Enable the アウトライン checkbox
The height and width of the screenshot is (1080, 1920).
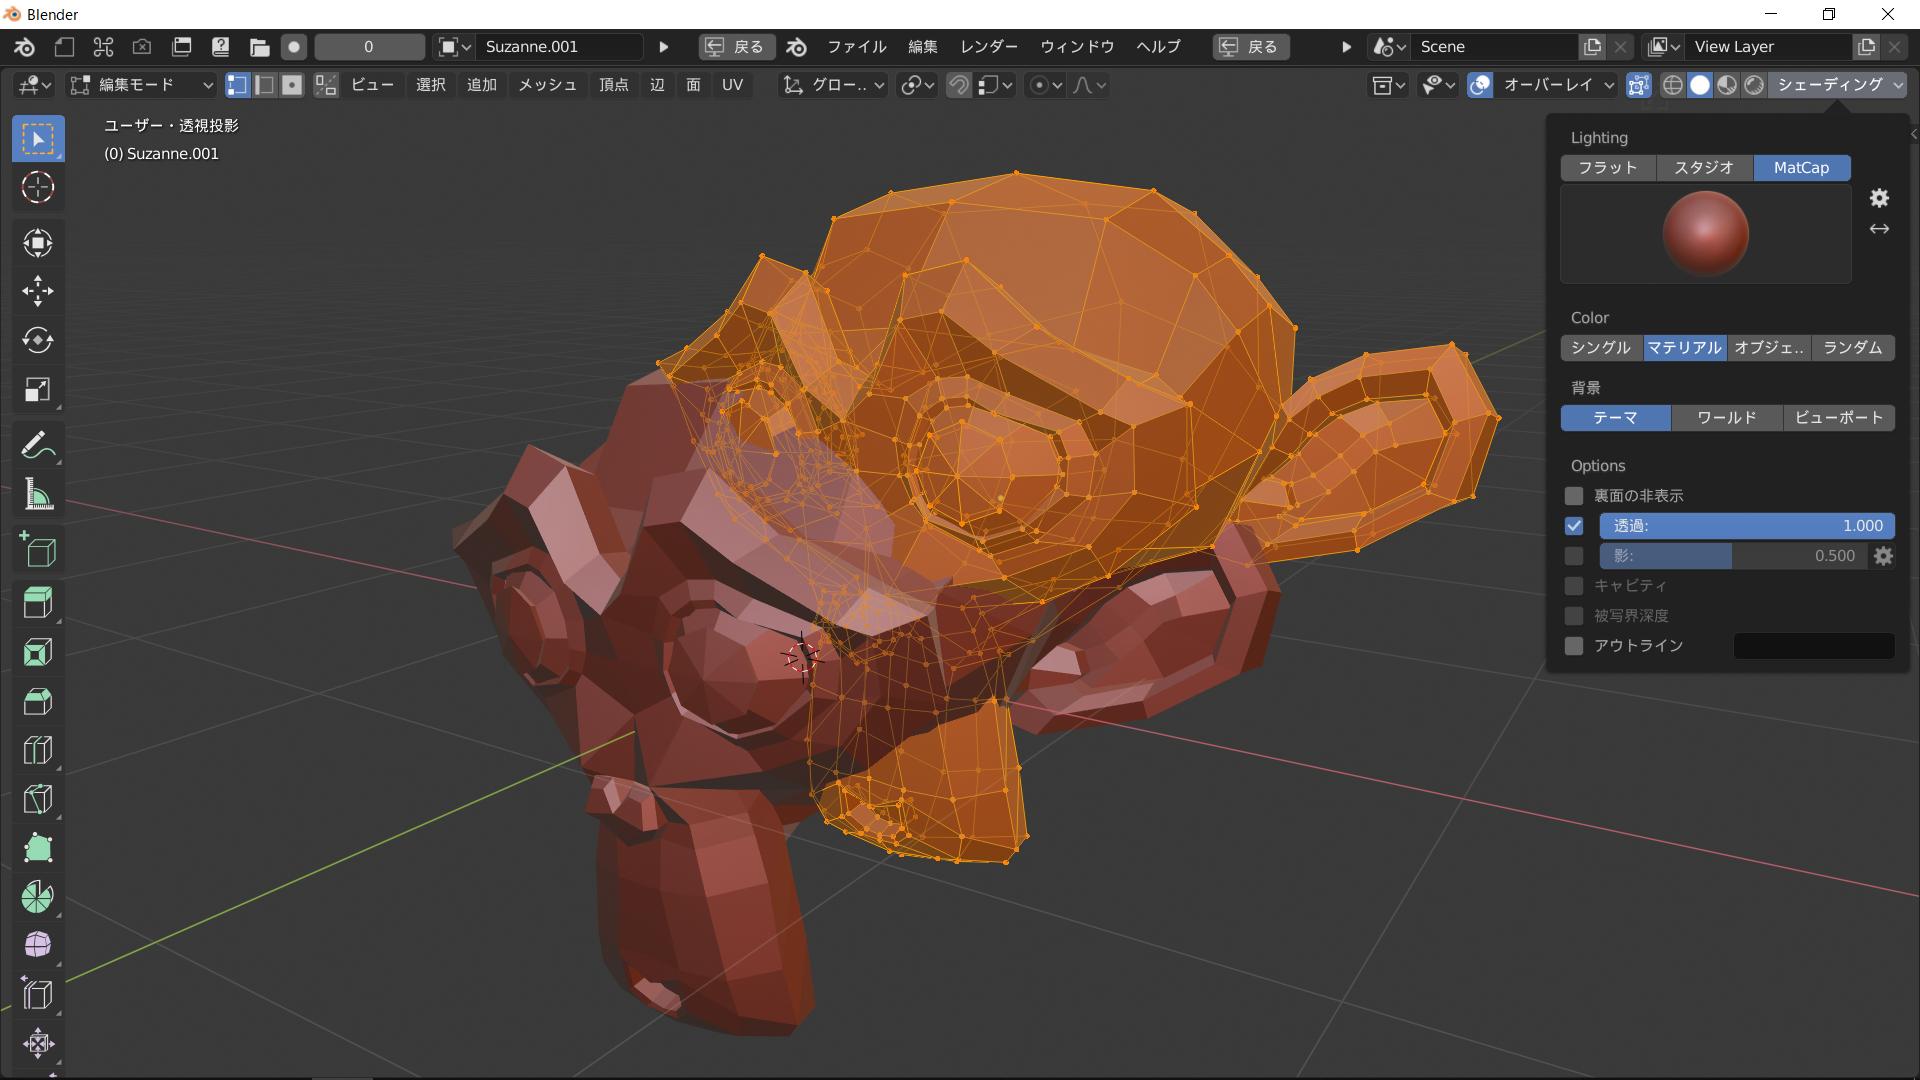coord(1574,646)
